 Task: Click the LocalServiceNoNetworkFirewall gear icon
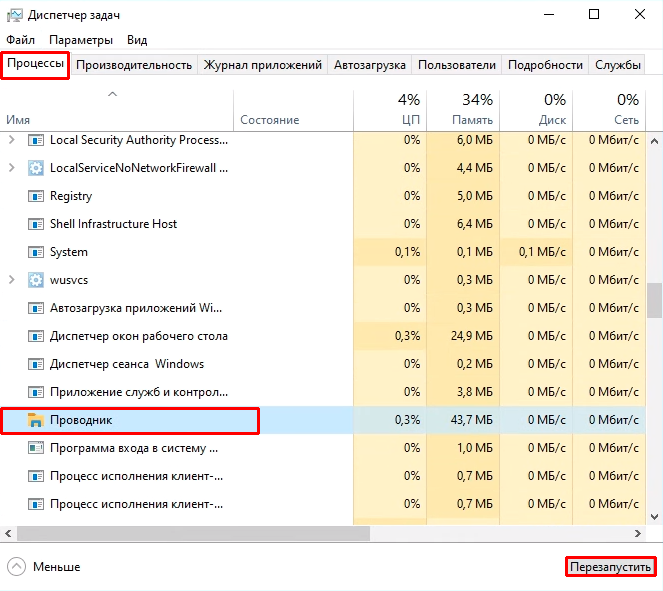point(36,168)
